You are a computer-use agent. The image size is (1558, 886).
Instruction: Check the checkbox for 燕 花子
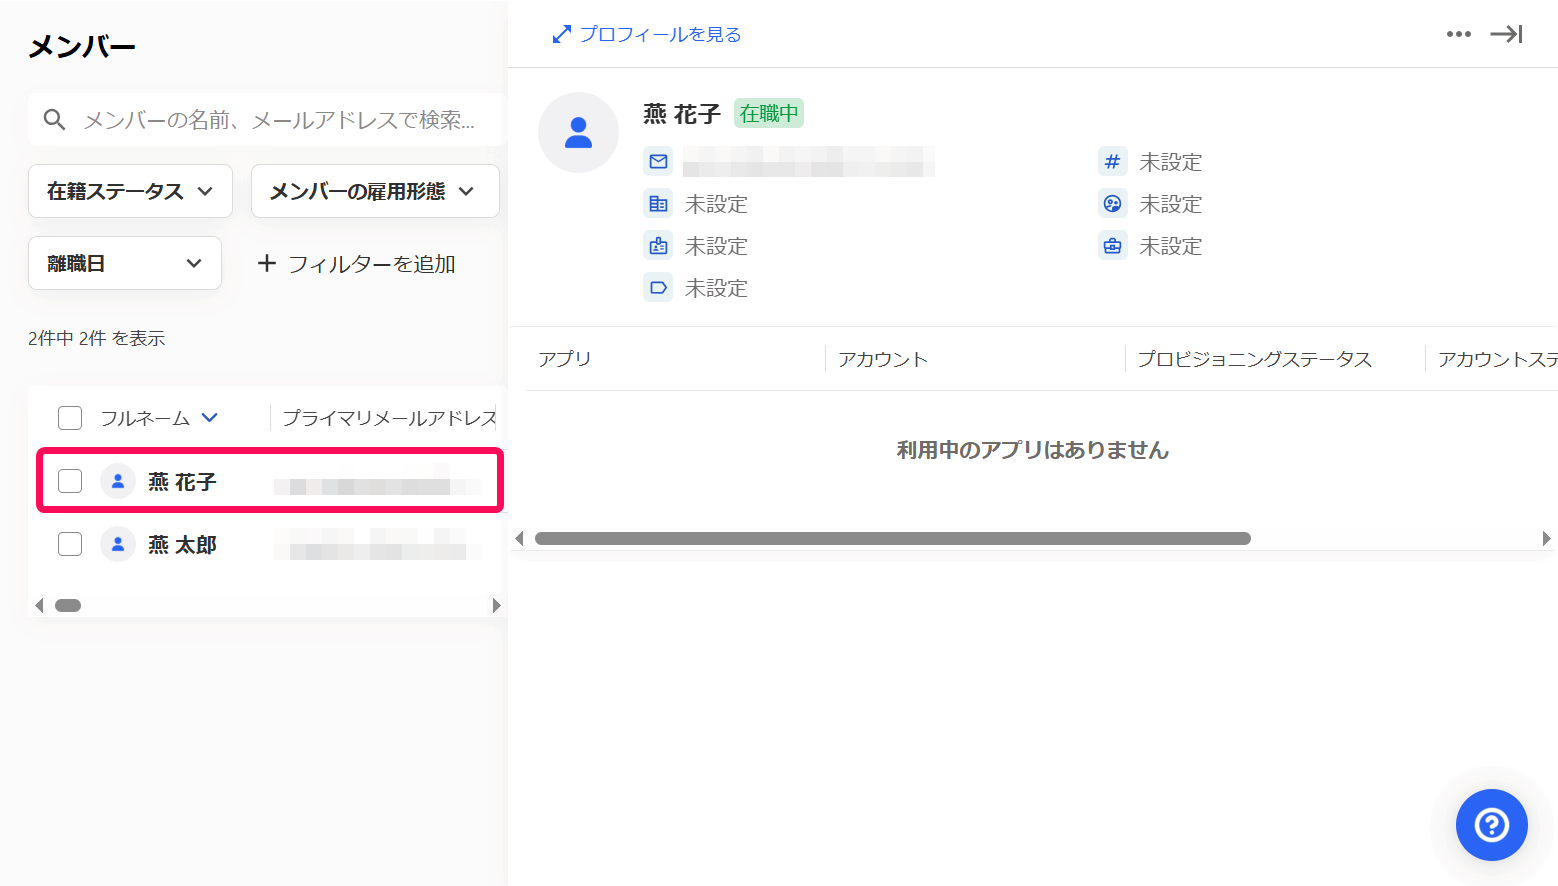click(x=70, y=481)
